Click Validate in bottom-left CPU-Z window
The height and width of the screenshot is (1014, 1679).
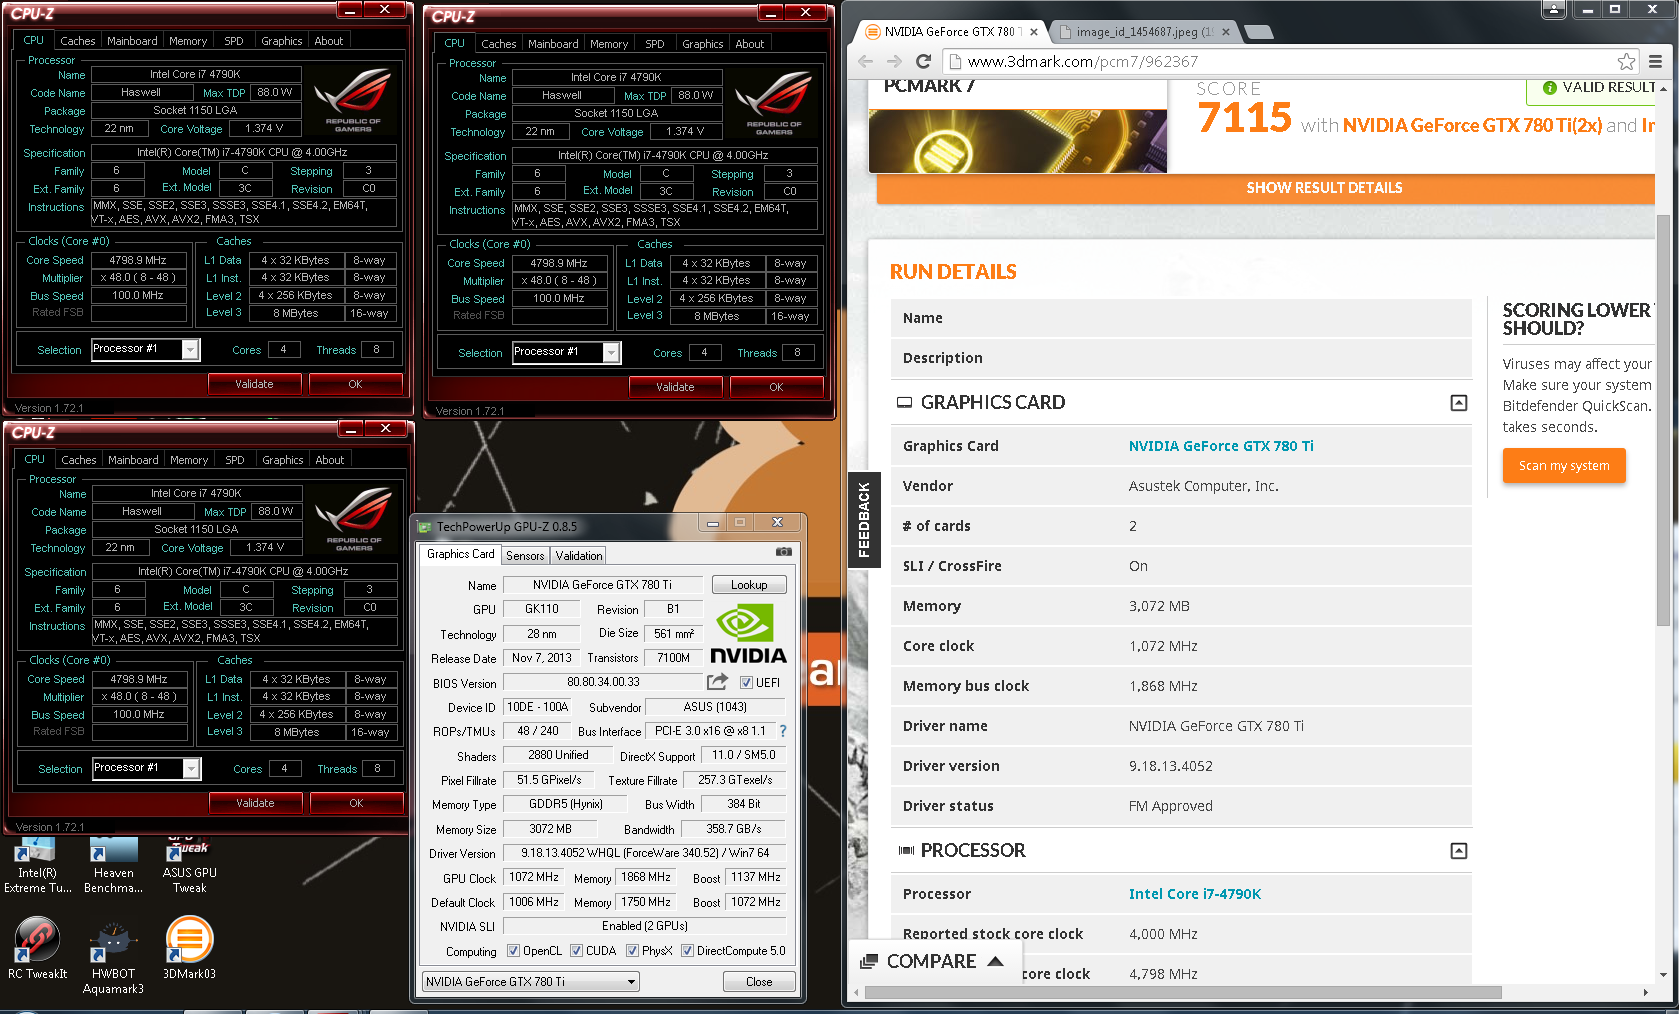pos(255,803)
